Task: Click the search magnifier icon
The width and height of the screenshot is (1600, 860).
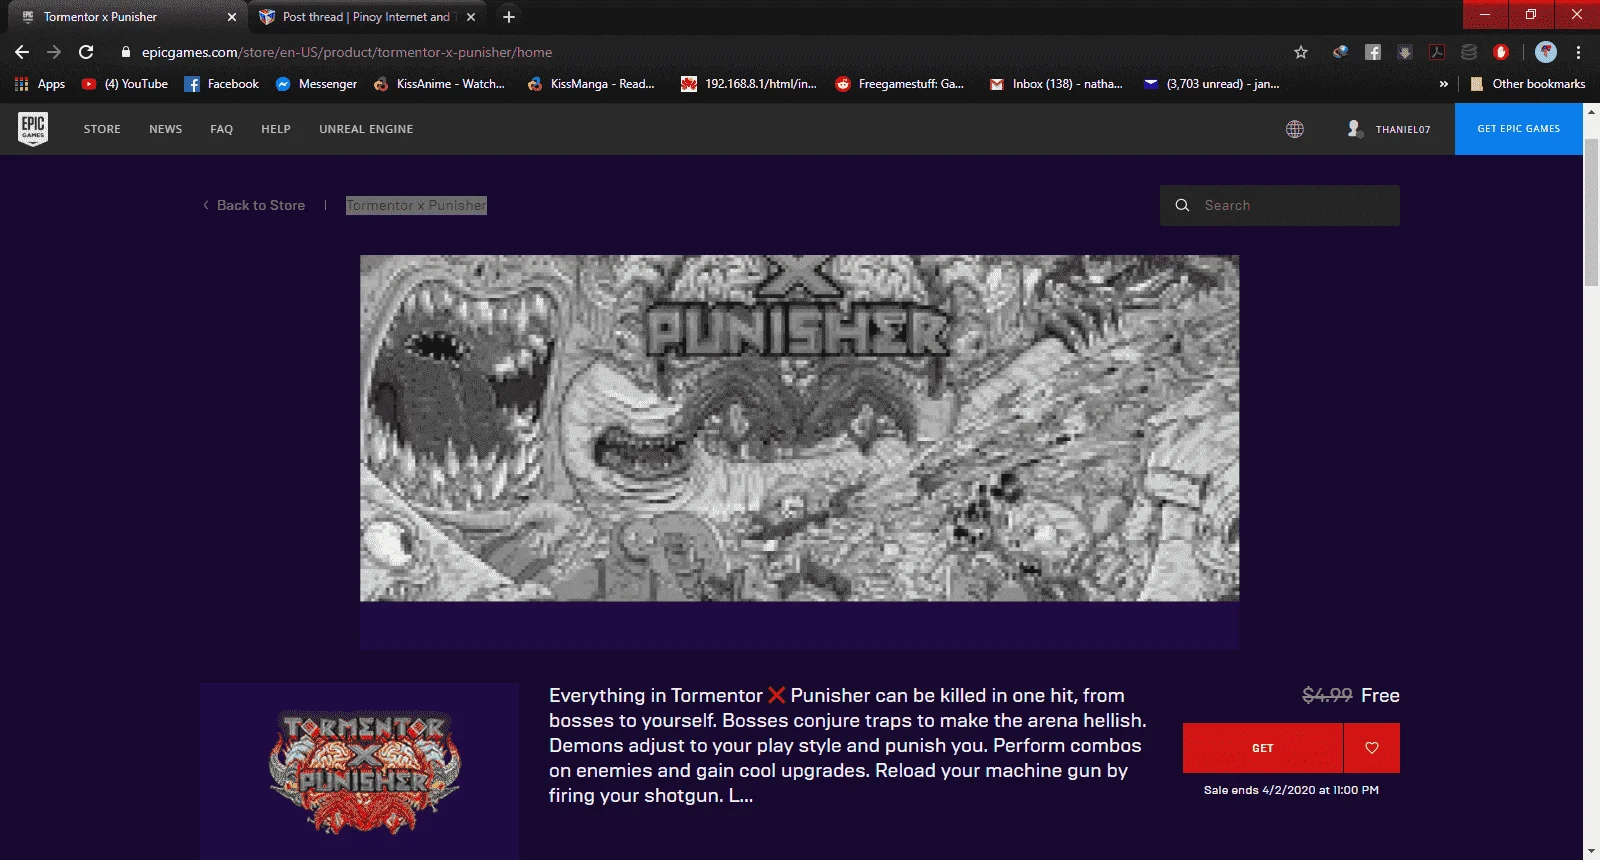Action: 1182,205
